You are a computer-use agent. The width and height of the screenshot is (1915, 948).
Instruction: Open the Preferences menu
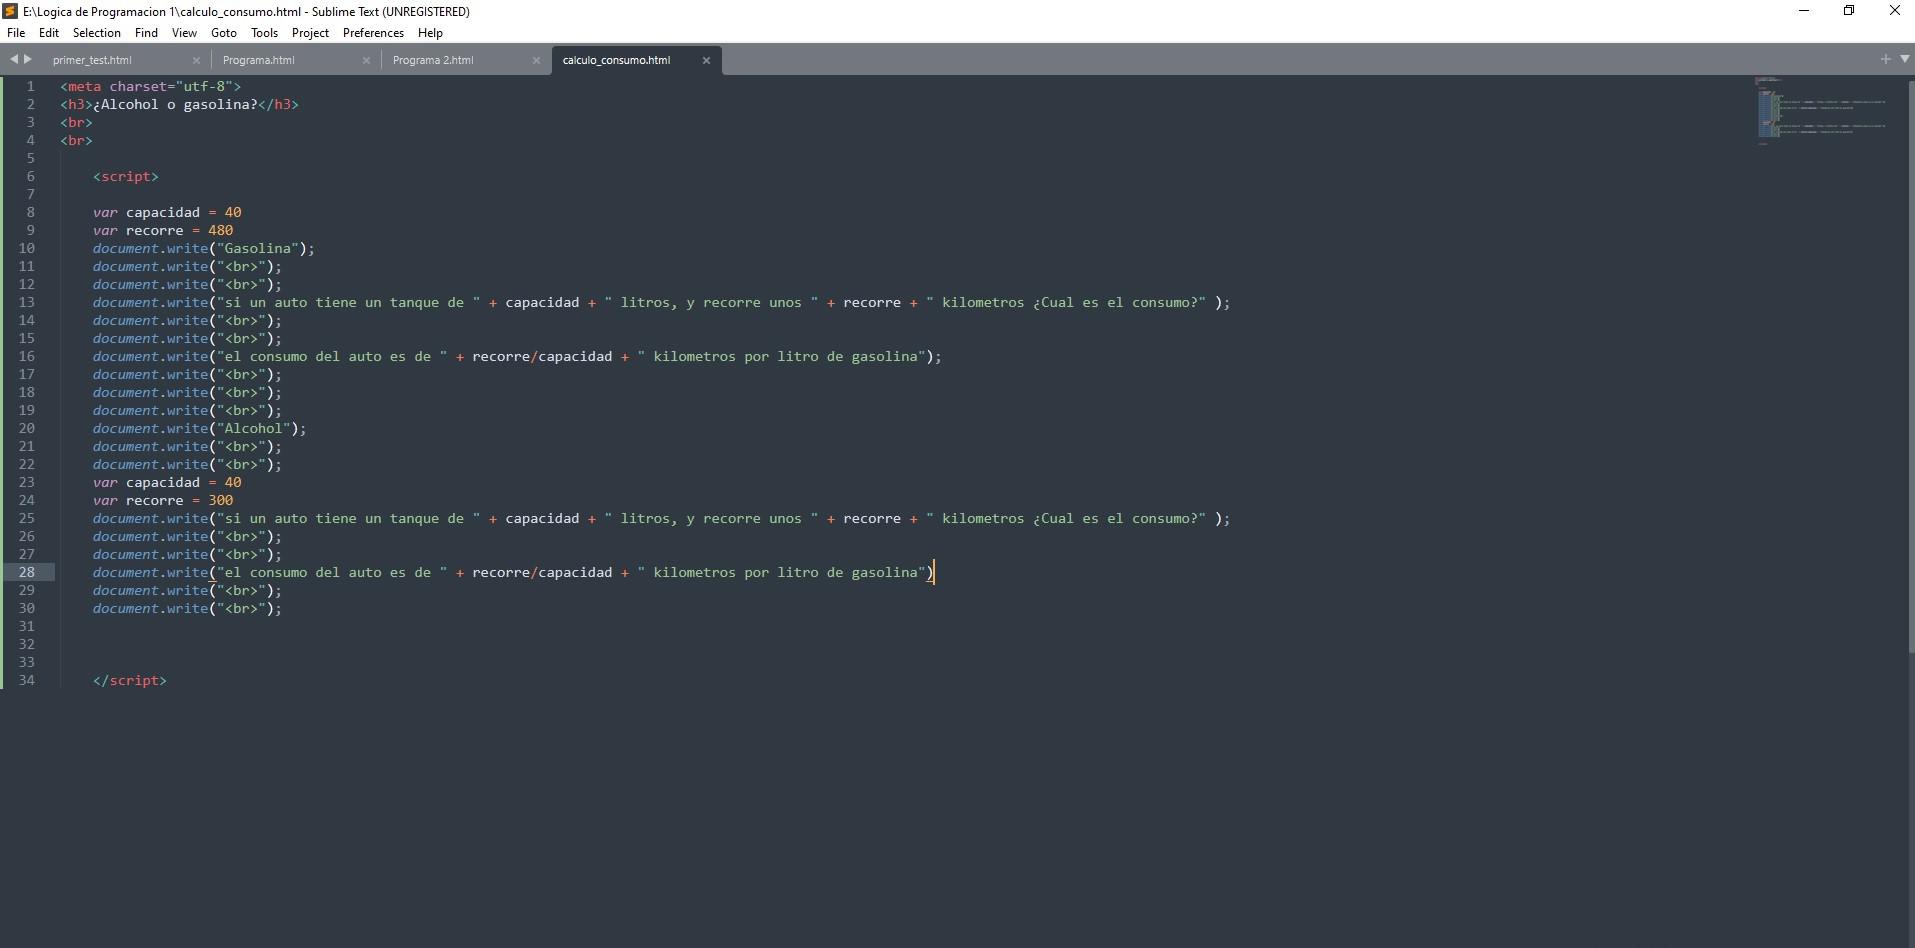point(373,33)
